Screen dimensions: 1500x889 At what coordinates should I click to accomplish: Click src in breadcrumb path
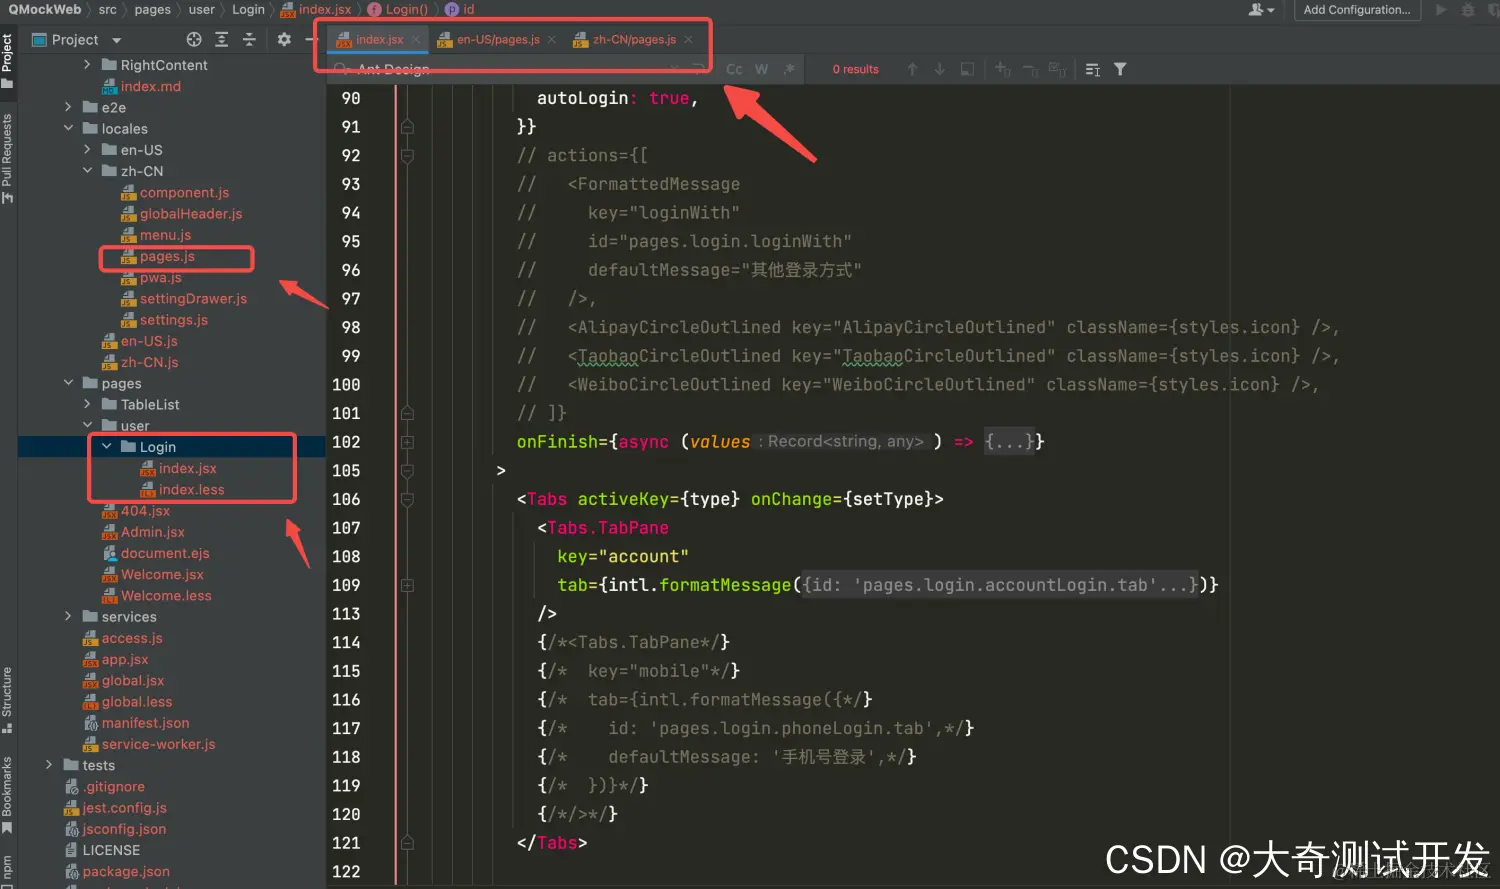click(107, 9)
